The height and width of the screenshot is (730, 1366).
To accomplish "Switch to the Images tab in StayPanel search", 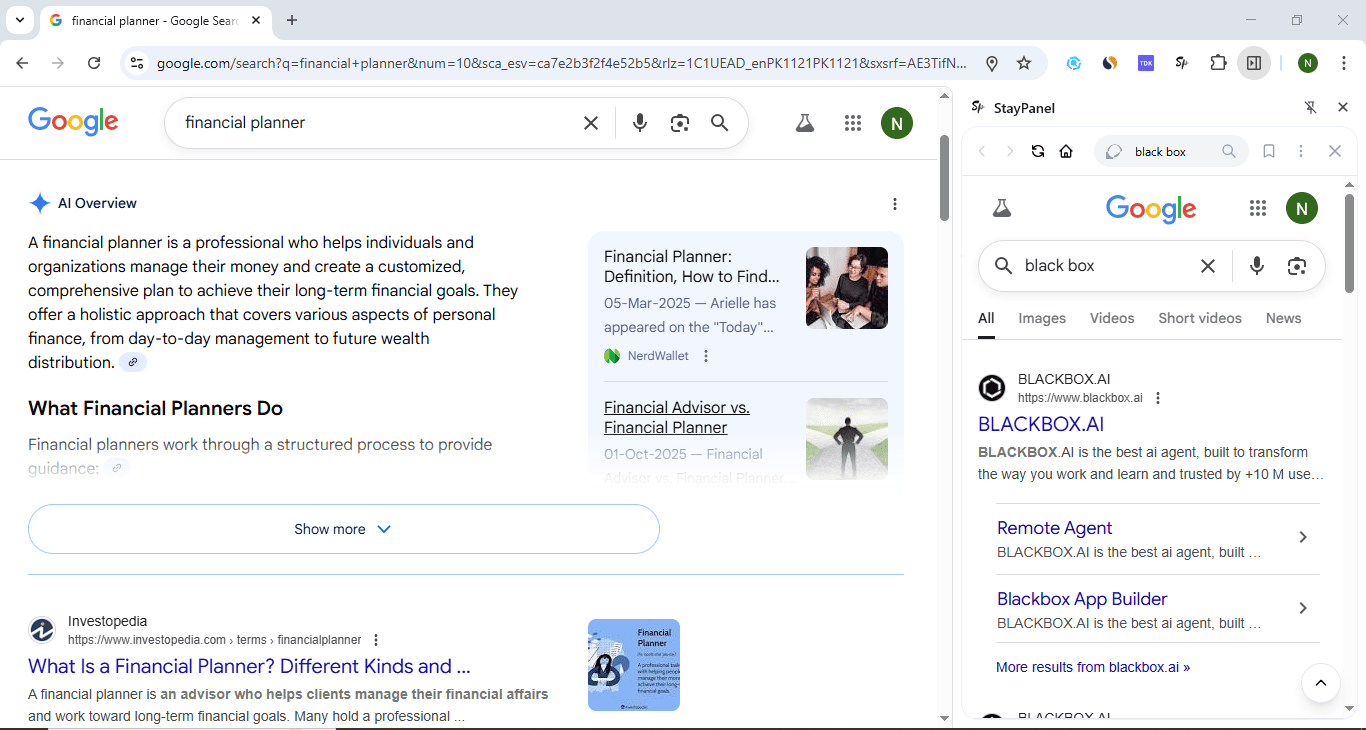I will [1041, 317].
